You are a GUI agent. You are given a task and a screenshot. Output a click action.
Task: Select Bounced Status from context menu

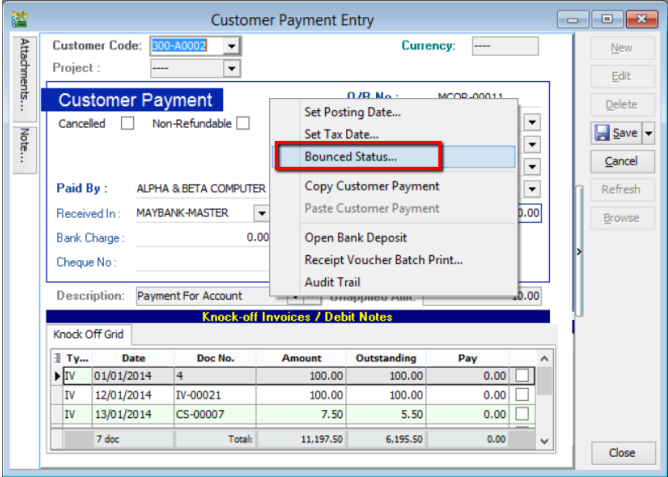[x=350, y=157]
